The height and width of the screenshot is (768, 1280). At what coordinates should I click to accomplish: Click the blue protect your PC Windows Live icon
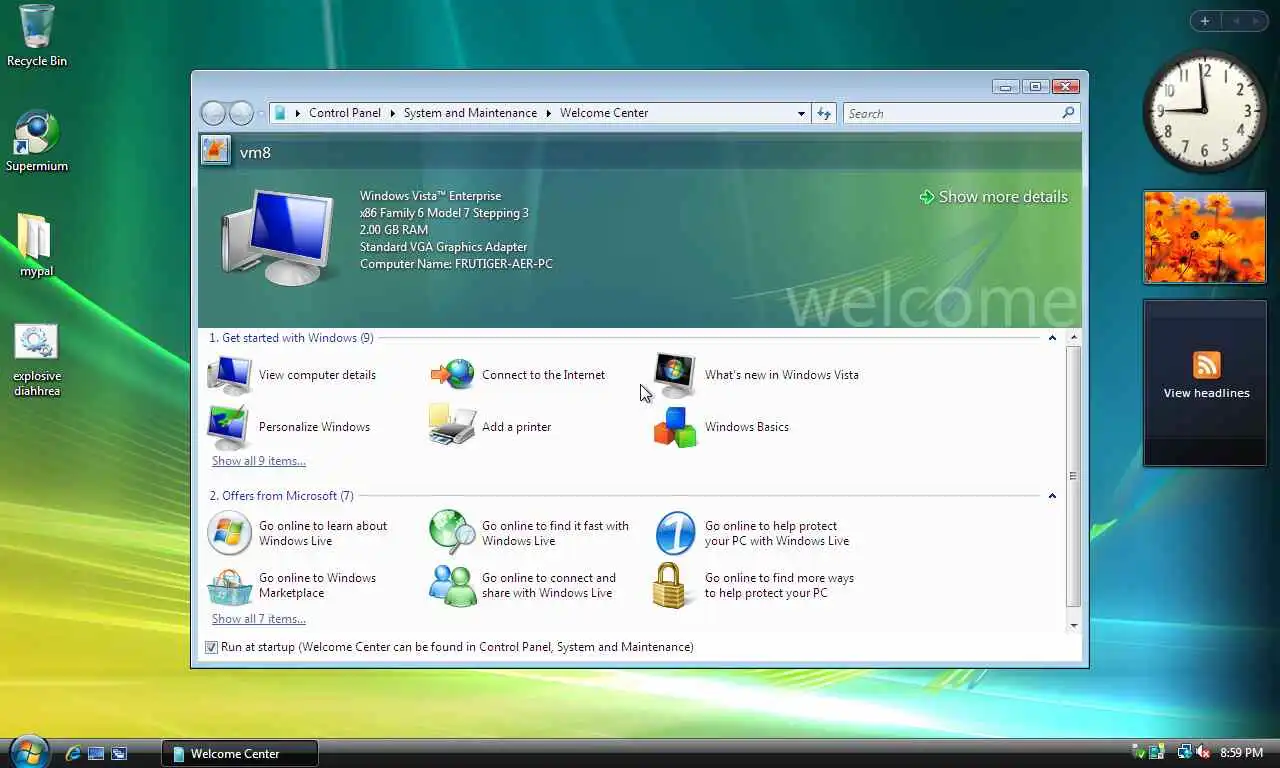tap(675, 533)
